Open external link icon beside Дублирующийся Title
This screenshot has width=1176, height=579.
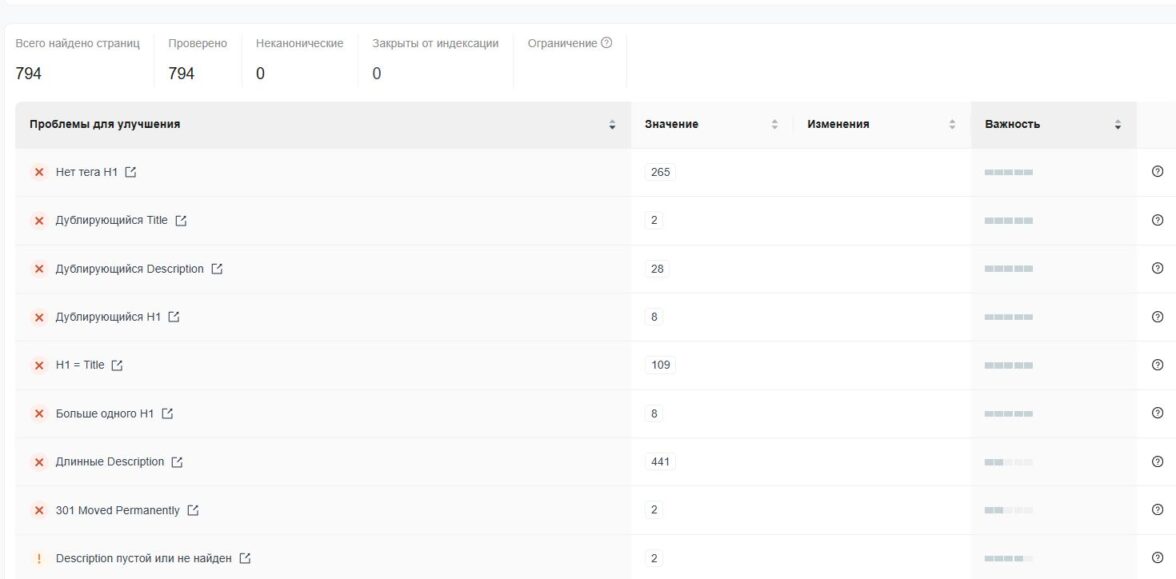181,221
